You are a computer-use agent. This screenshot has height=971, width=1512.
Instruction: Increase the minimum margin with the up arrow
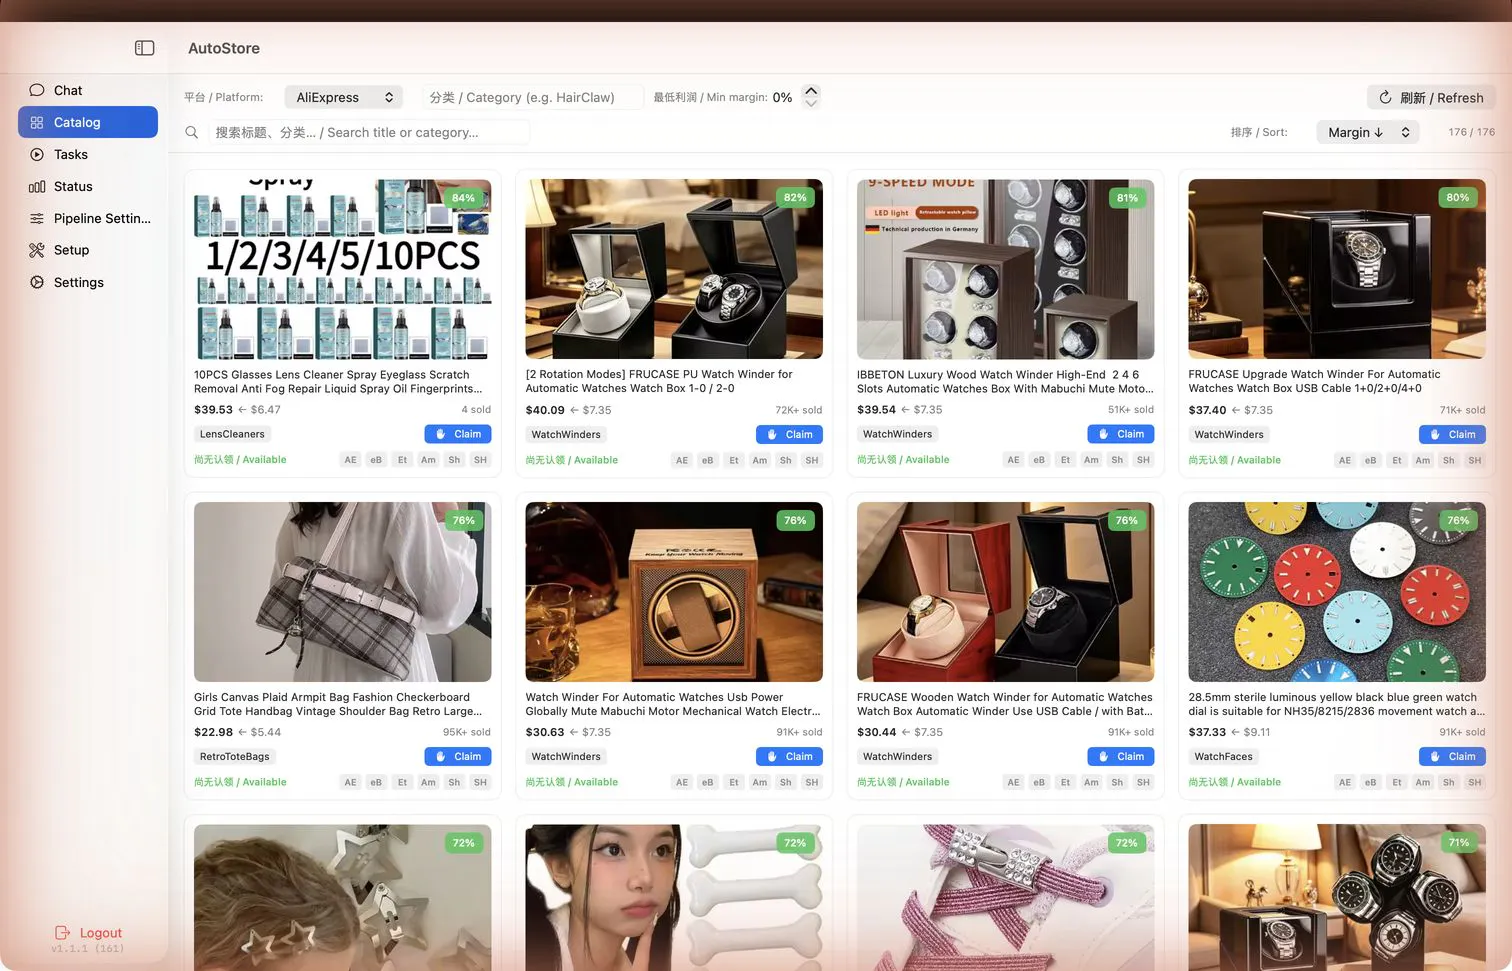point(811,90)
